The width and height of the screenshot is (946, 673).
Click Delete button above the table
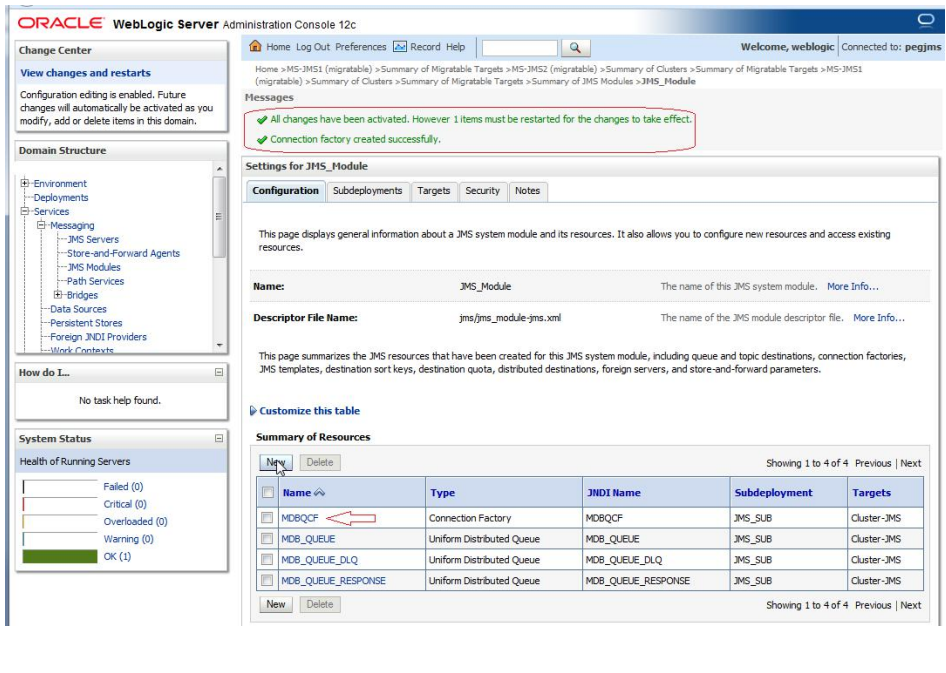coord(320,463)
